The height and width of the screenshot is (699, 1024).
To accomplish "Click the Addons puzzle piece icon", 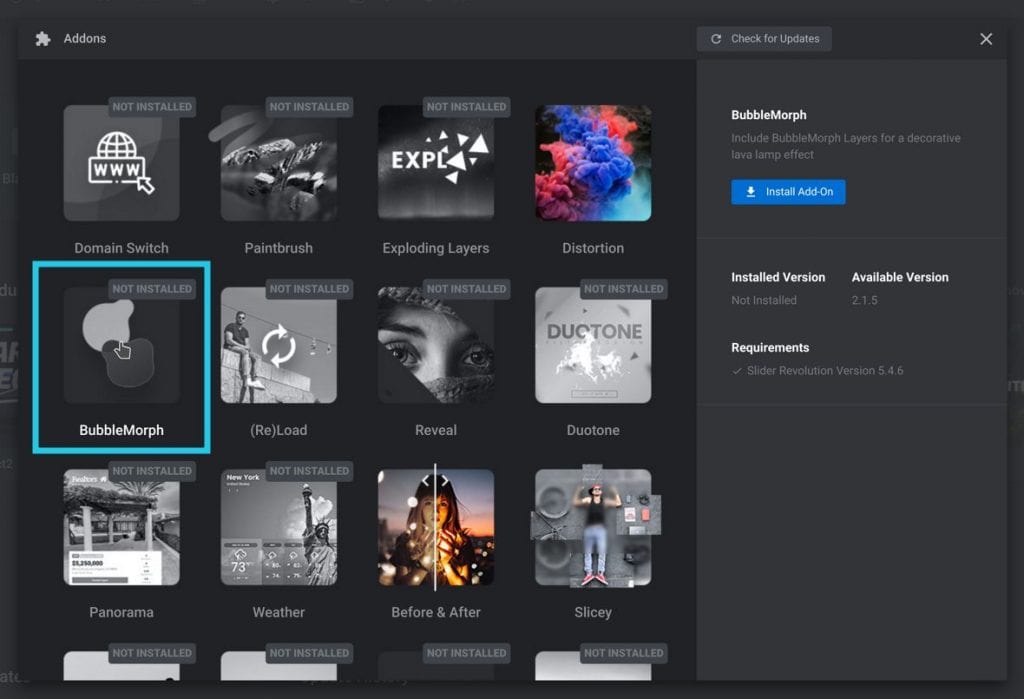I will [x=43, y=39].
